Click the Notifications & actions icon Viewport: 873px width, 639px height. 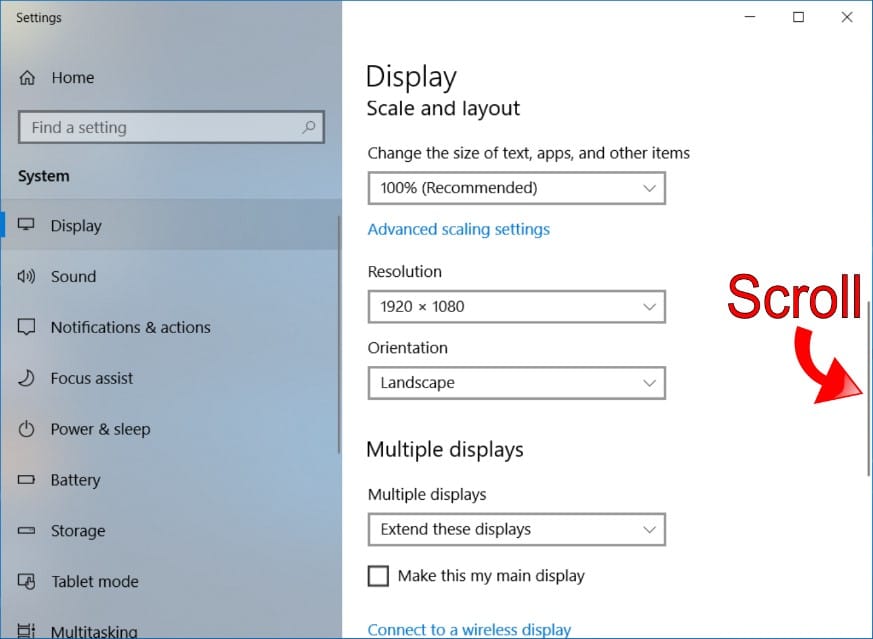coord(27,328)
